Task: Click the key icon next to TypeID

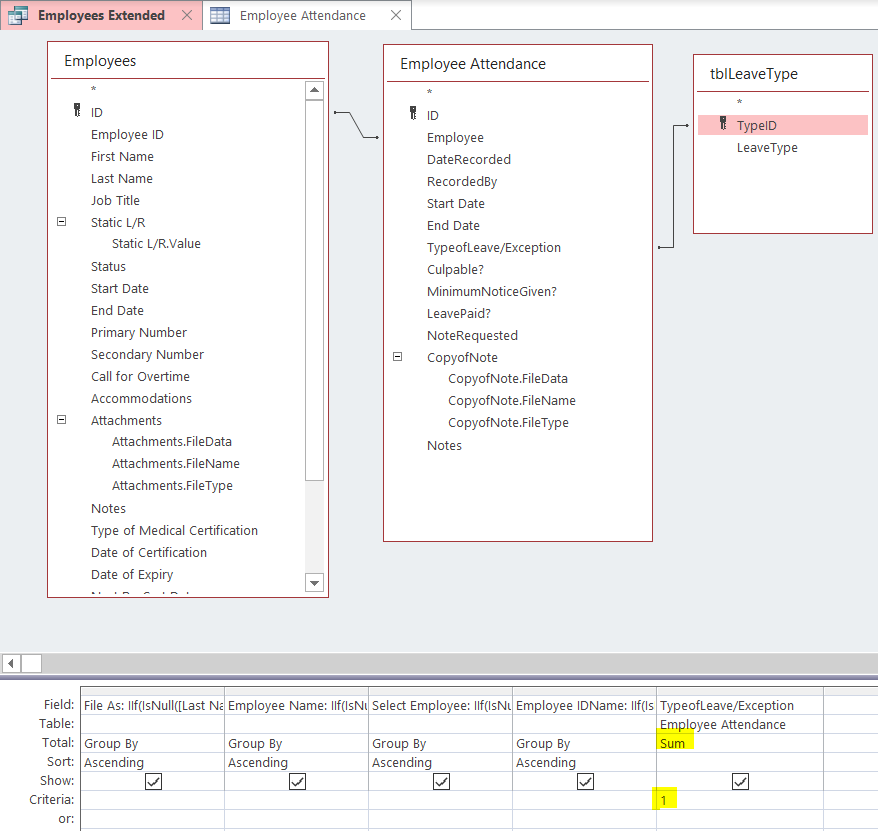Action: (x=723, y=124)
